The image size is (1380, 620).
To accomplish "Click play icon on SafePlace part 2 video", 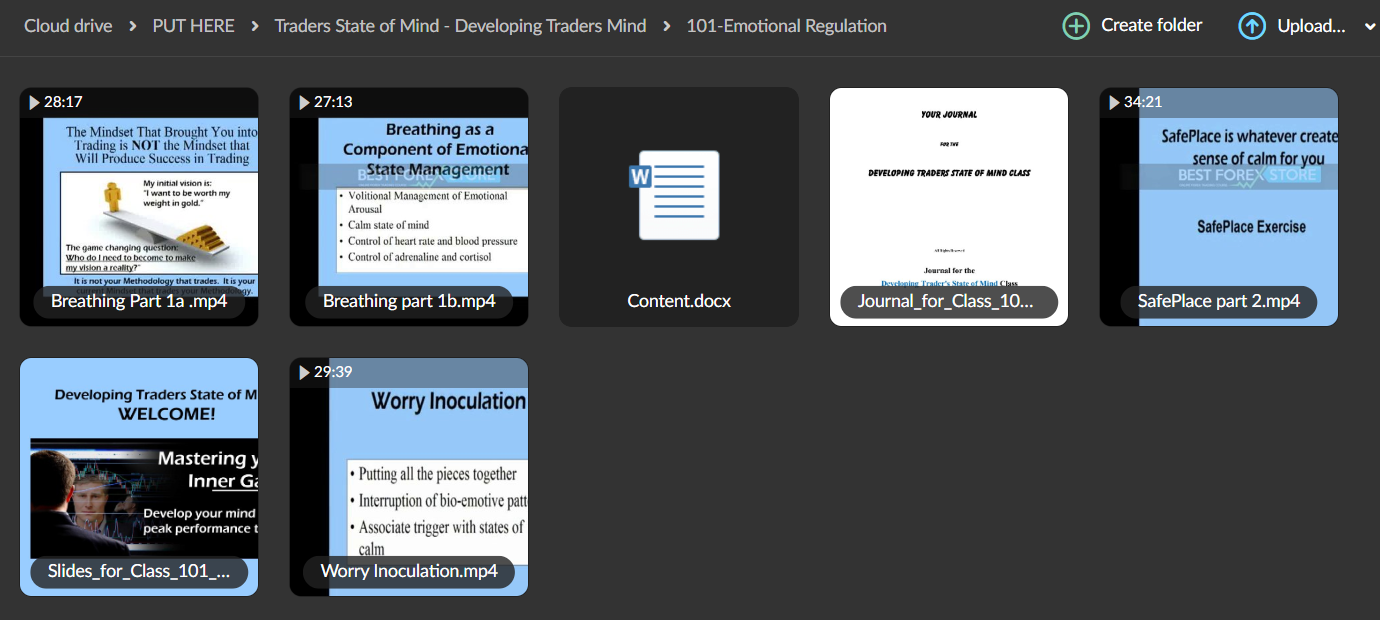I will point(1115,102).
